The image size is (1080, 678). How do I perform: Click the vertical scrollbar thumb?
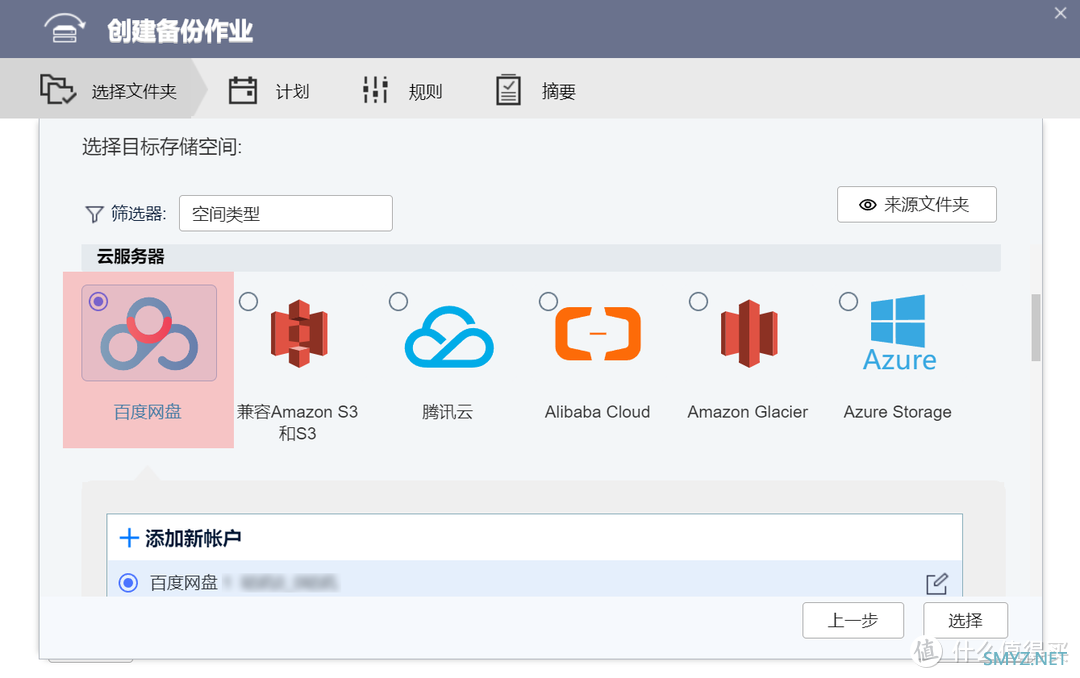click(1035, 327)
